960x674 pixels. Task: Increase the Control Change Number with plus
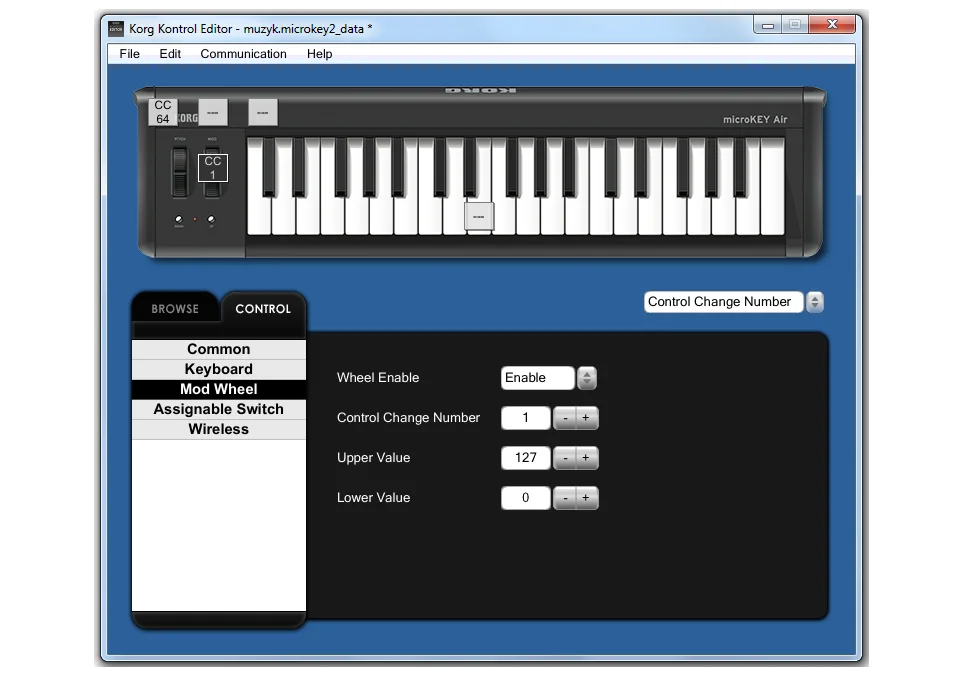[587, 418]
